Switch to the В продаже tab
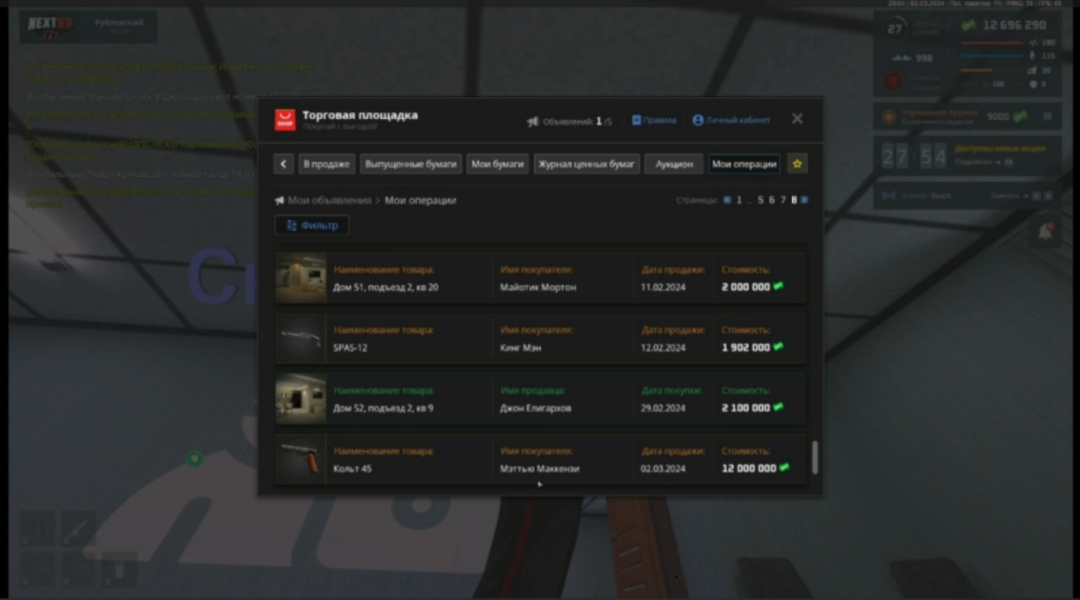 (x=326, y=164)
